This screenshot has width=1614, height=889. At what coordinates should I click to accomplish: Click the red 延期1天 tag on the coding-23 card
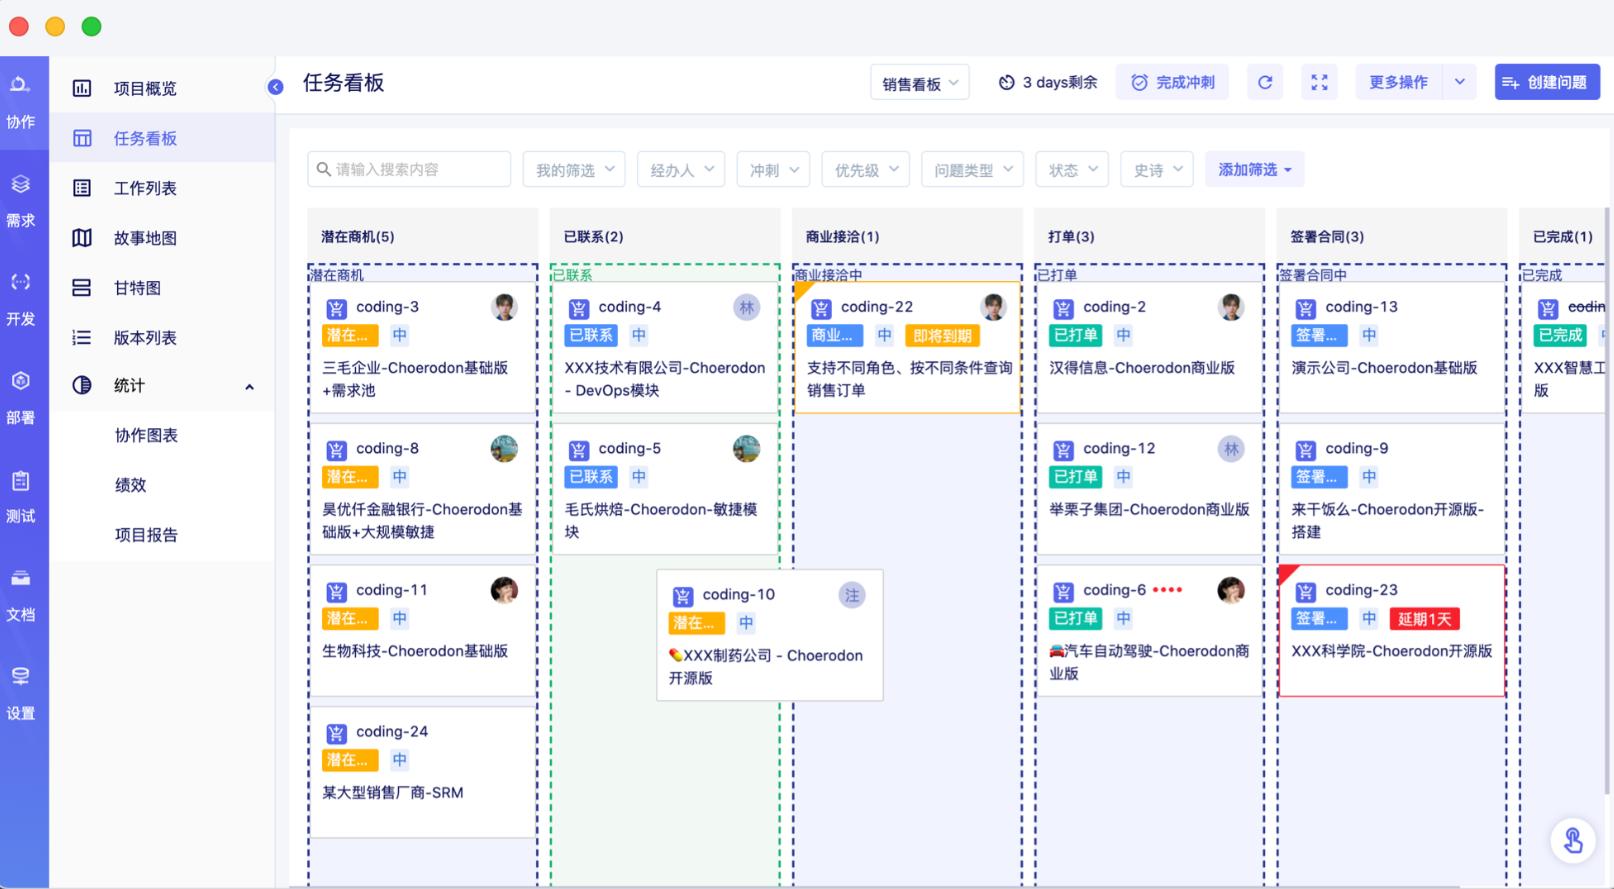click(x=1424, y=619)
